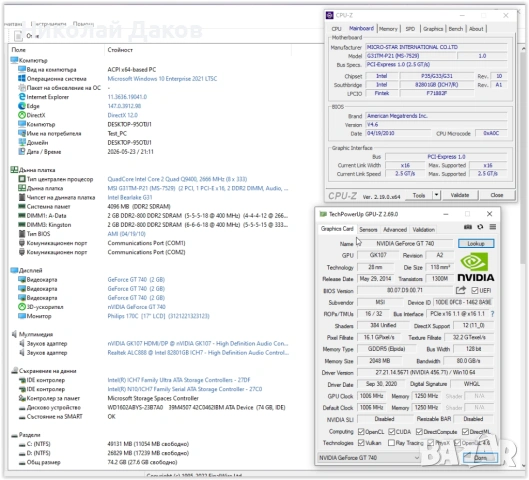Click the NVIDIA logo in GPU-Z
The height and width of the screenshot is (480, 529).
(x=476, y=267)
